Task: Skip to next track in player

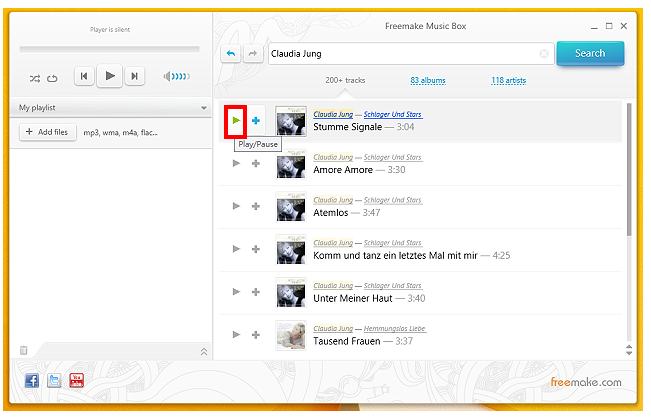Action: [135, 76]
